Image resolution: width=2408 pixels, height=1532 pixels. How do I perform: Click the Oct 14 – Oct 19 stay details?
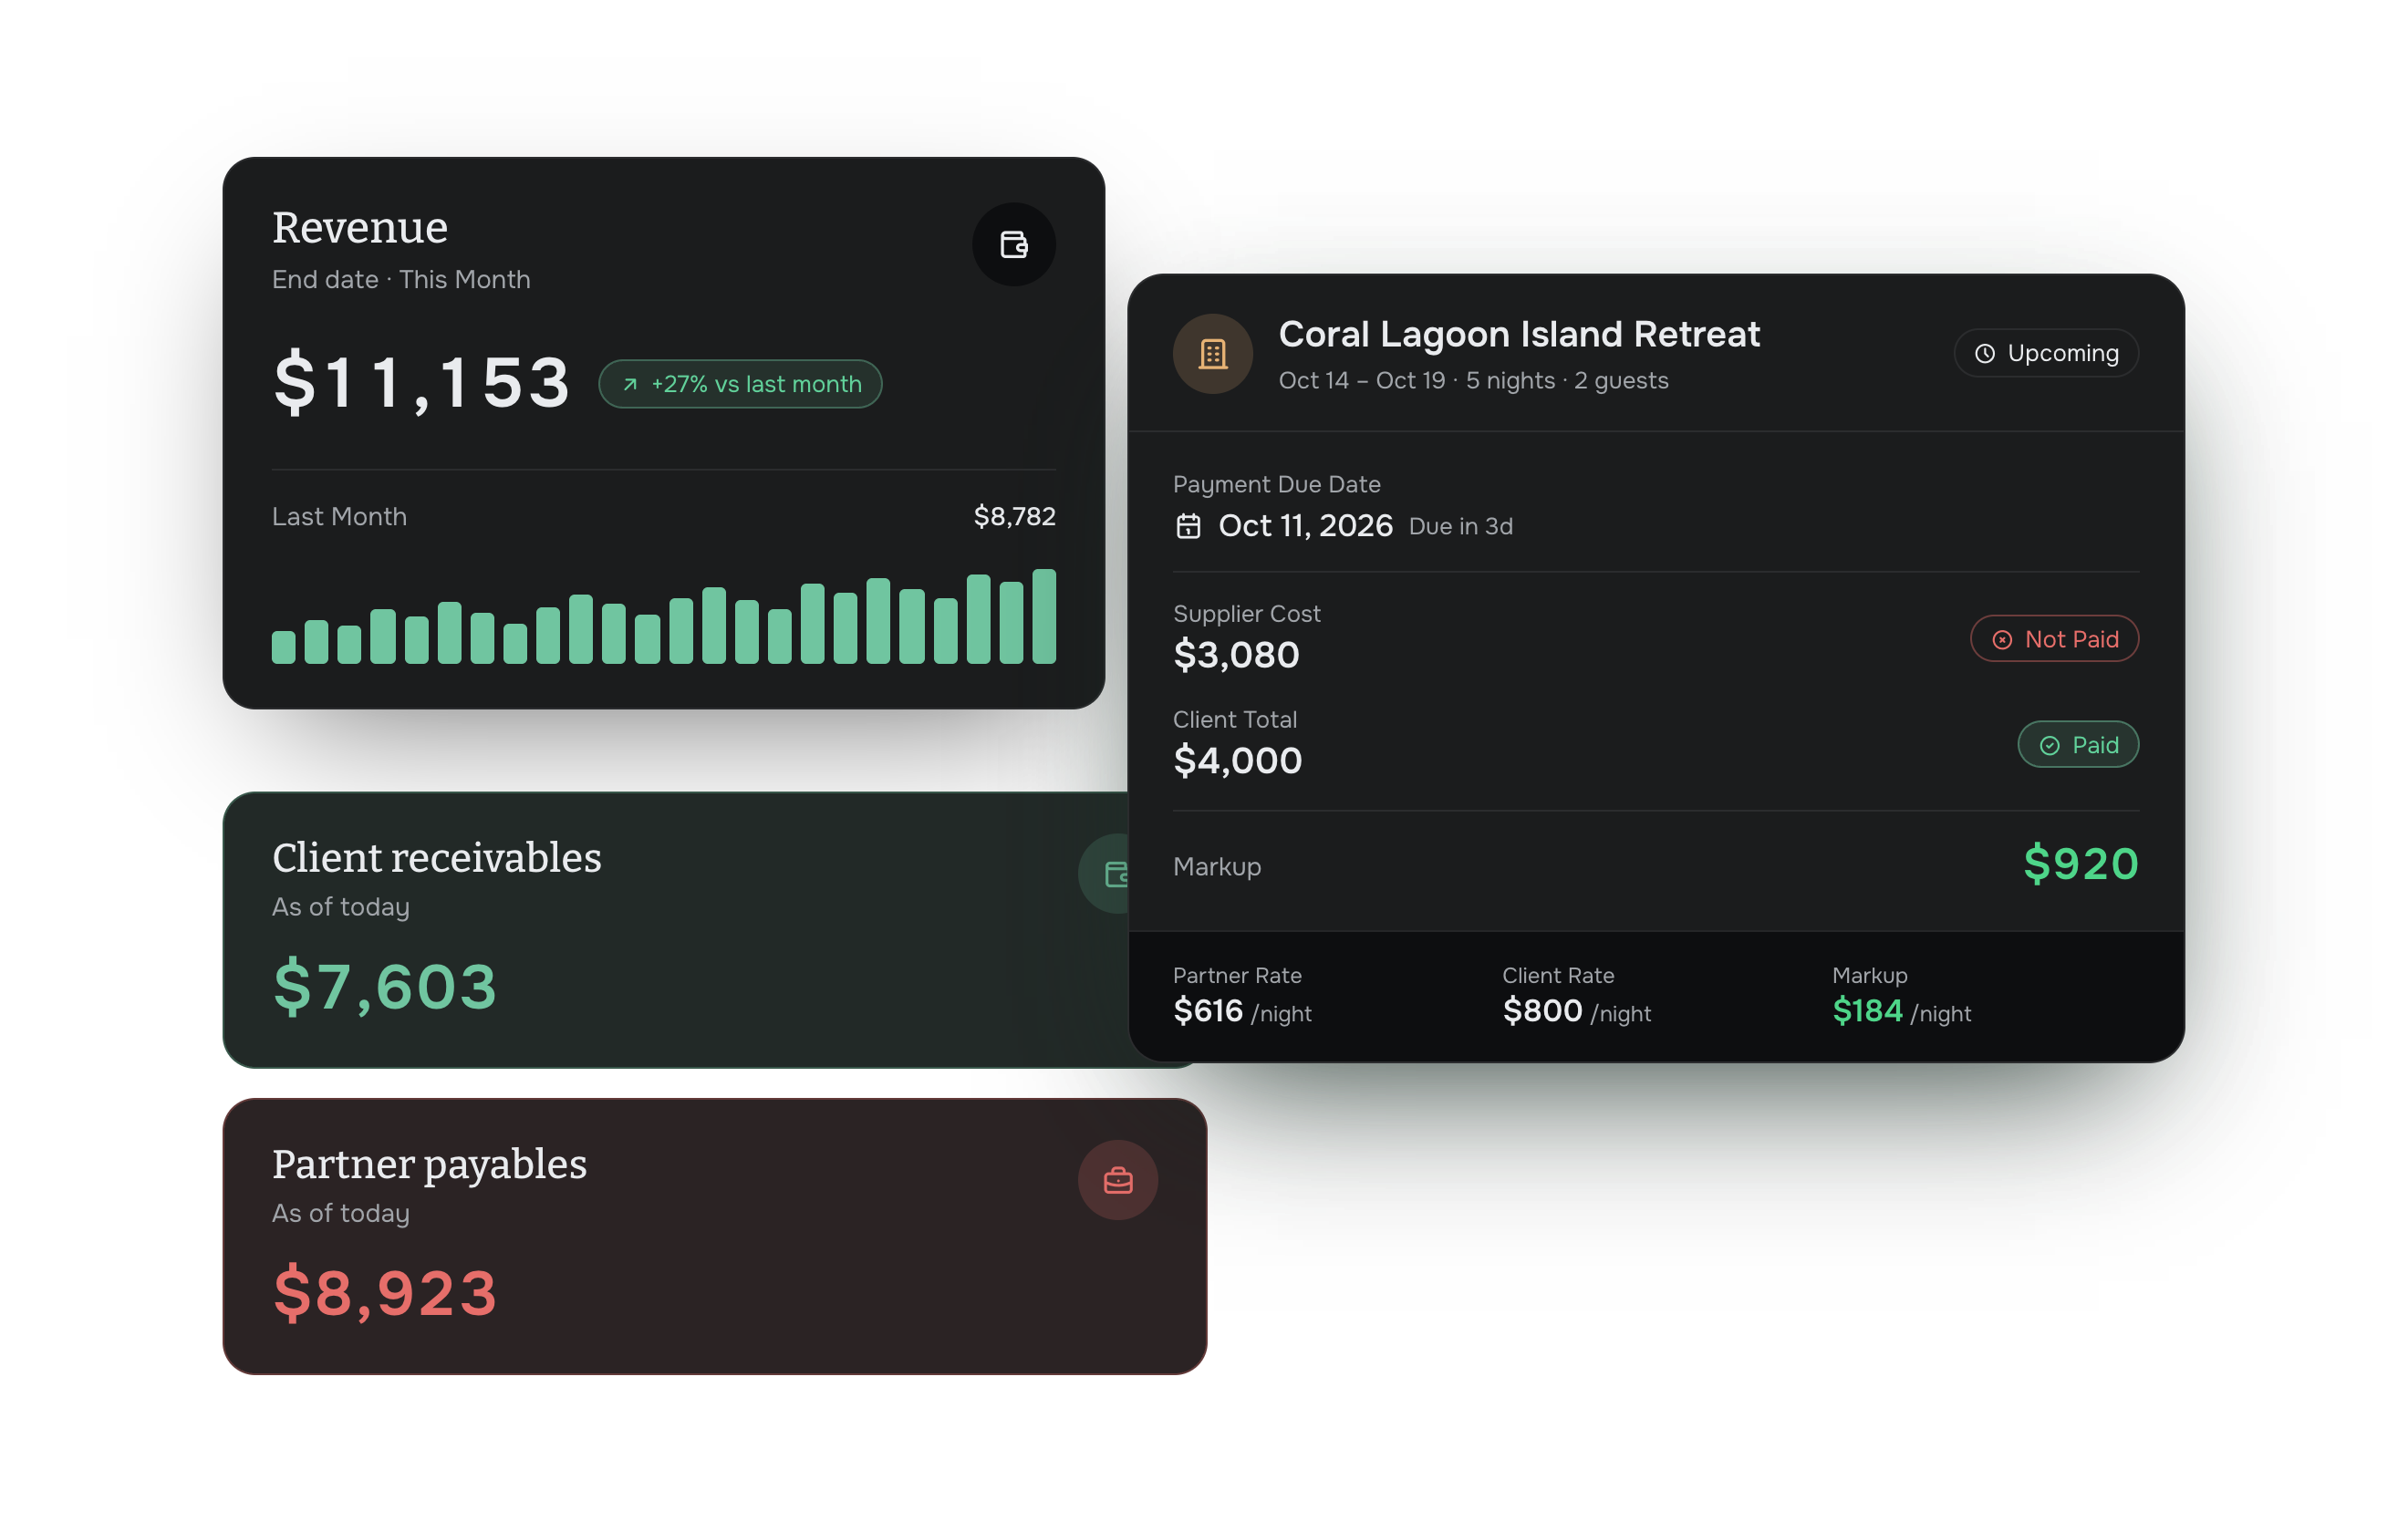click(1473, 381)
